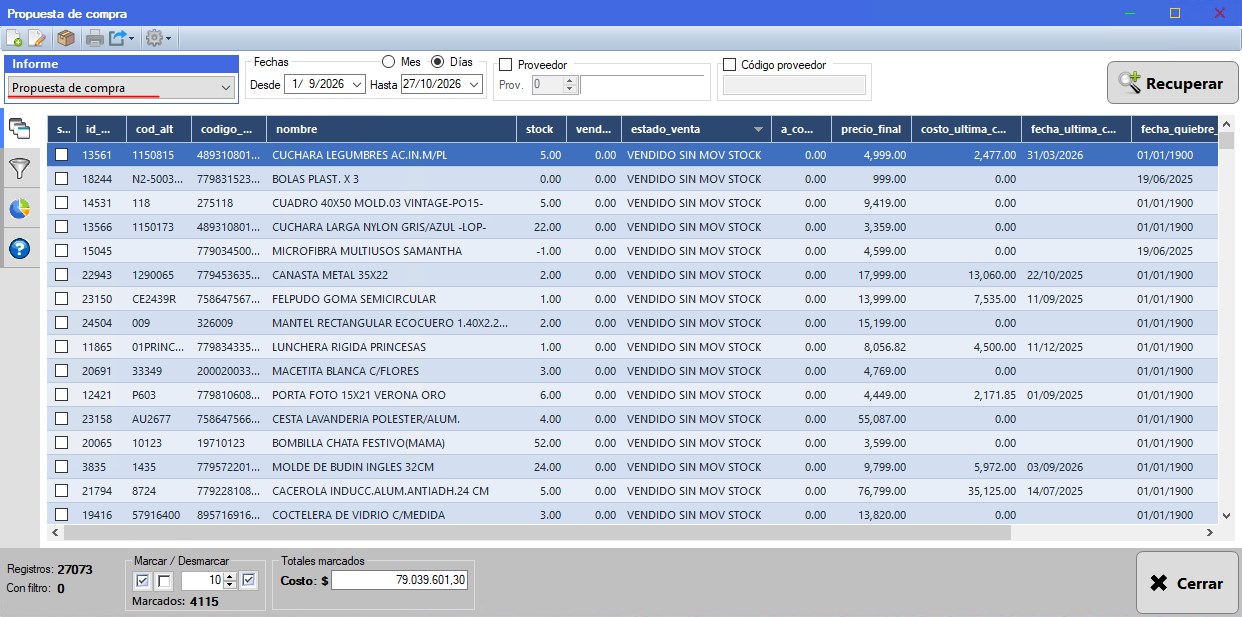The width and height of the screenshot is (1242, 617).
Task: Sort by the stock column header
Action: [541, 129]
